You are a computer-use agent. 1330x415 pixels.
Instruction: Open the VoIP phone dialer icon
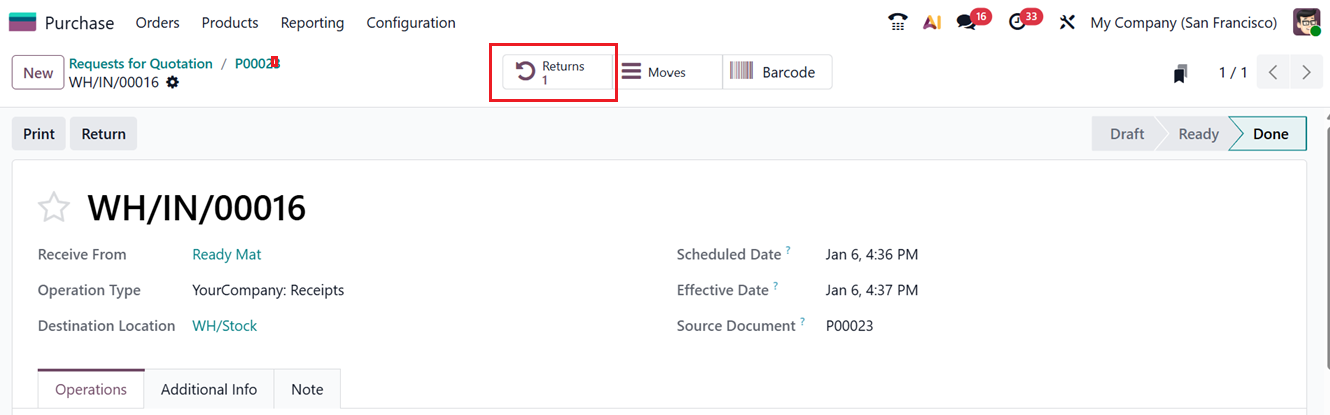tap(897, 22)
